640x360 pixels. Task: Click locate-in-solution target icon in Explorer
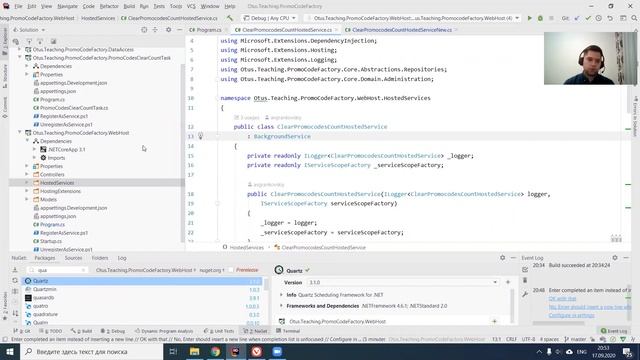pyautogui.click(x=144, y=30)
